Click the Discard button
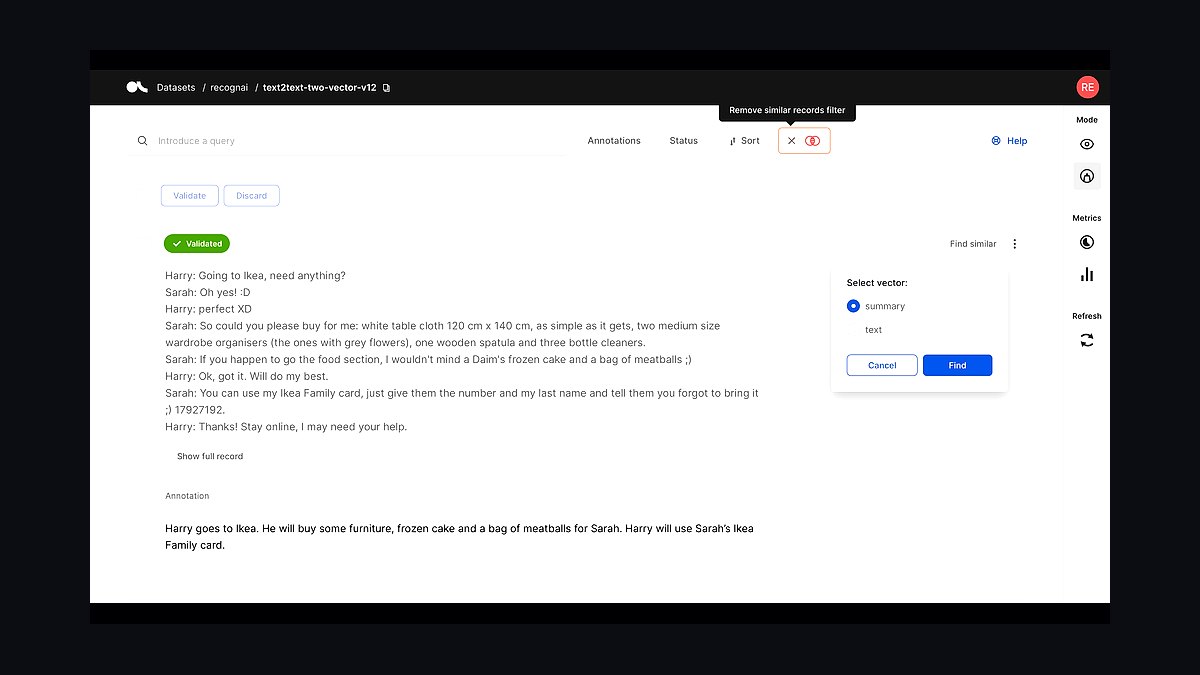Screen dimensions: 1200x675 click(252, 196)
